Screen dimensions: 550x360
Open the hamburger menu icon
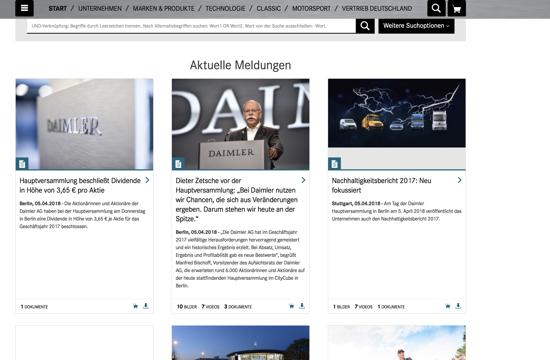[x=24, y=8]
